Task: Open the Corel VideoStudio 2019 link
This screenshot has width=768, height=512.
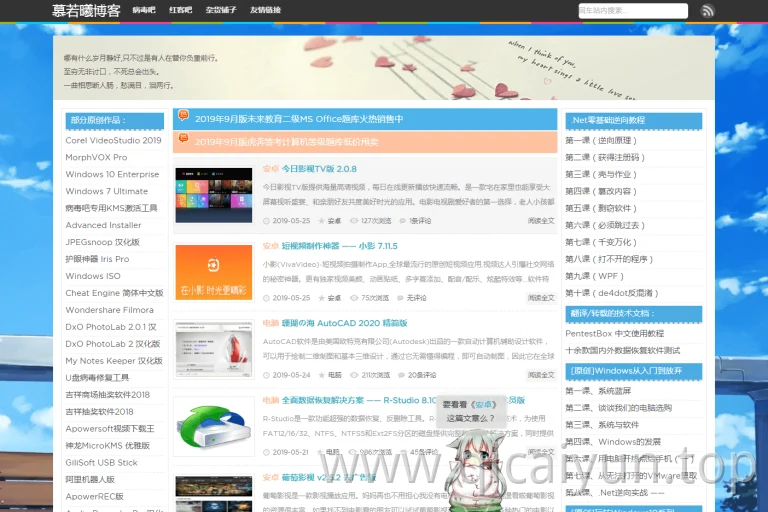Action: point(113,140)
